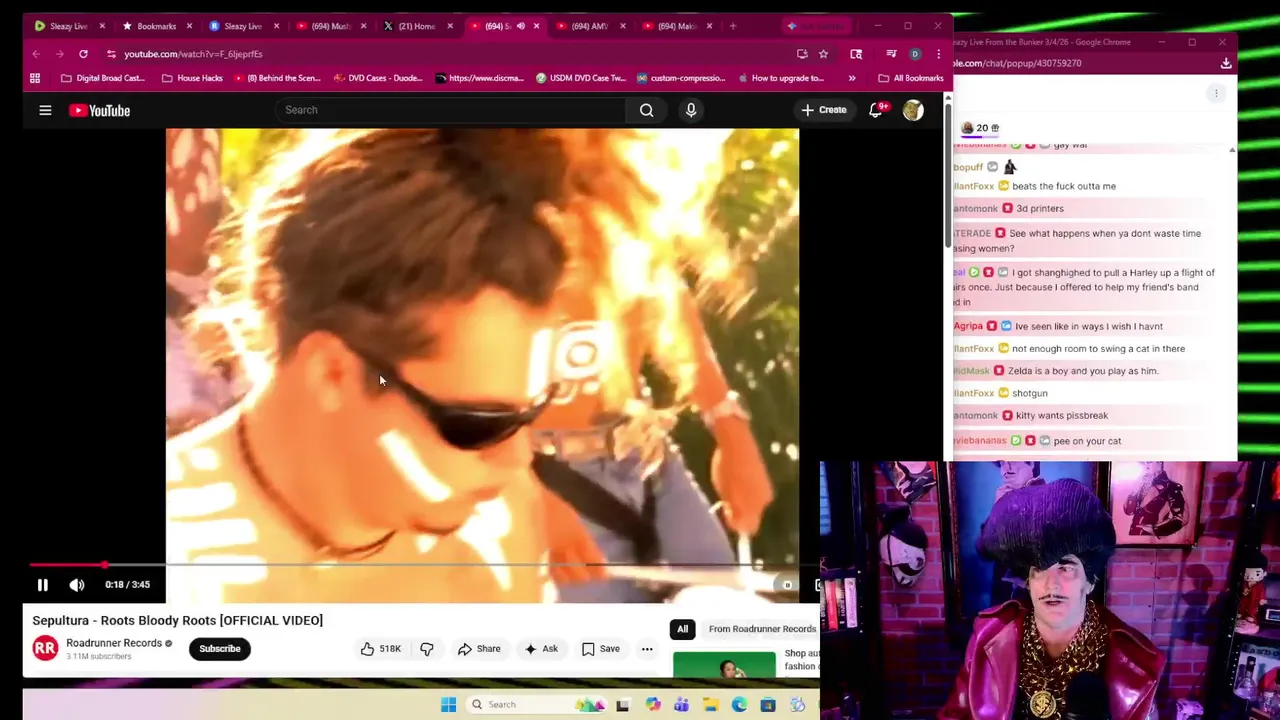Open Digital Broad Cast bookmark folder
Image resolution: width=1280 pixels, height=720 pixels.
click(102, 78)
